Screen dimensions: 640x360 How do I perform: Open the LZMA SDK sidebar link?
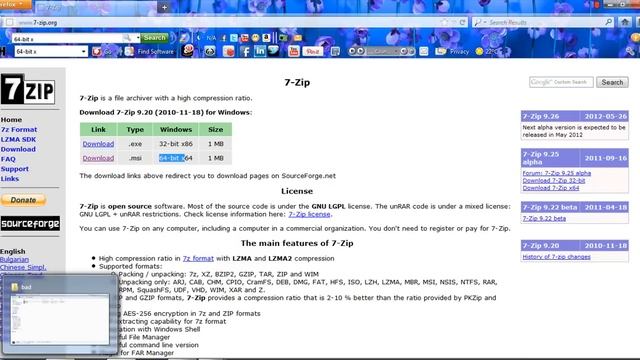[x=18, y=139]
